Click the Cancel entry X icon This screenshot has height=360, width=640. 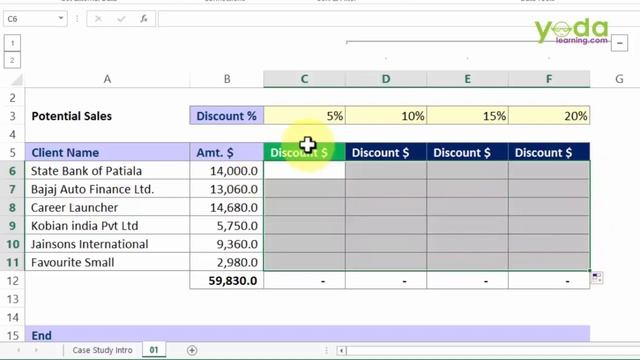click(98, 19)
